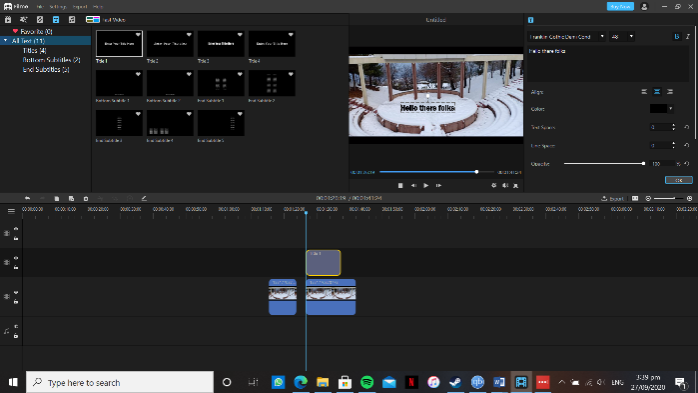Click the black text color swatch
Image resolution: width=698 pixels, height=393 pixels.
[x=658, y=109]
